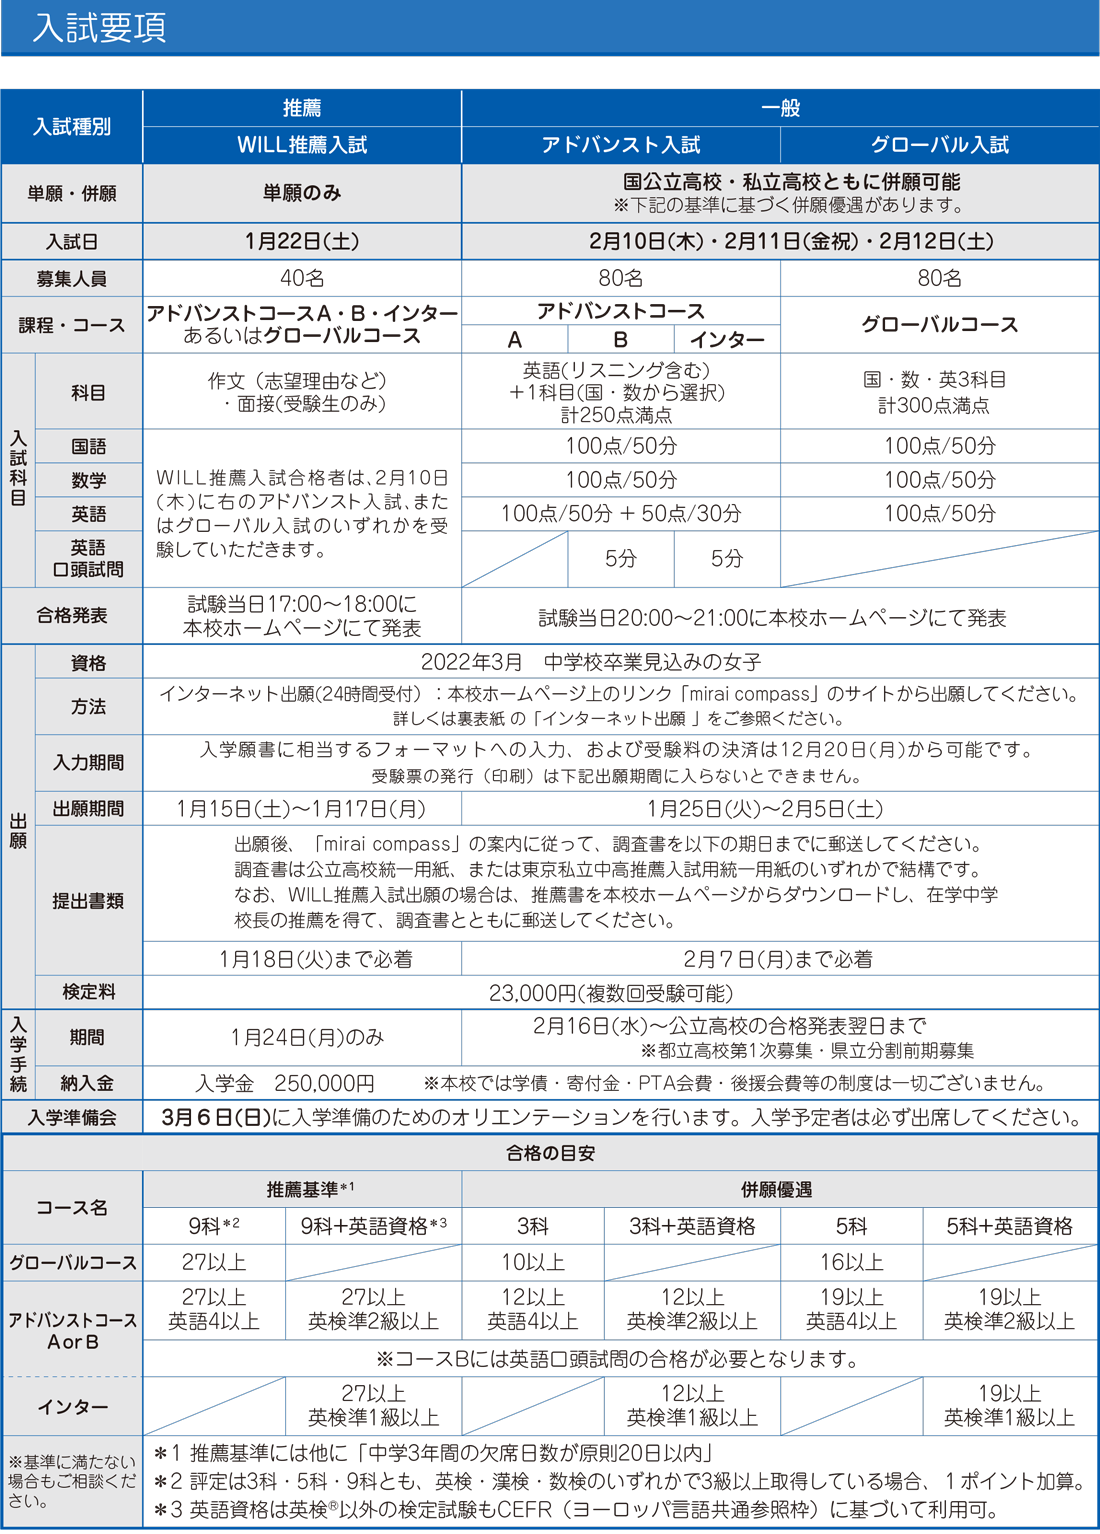1100x1534 pixels.
Task: Click the 3科+英語資格 column header
Action: click(x=692, y=1226)
